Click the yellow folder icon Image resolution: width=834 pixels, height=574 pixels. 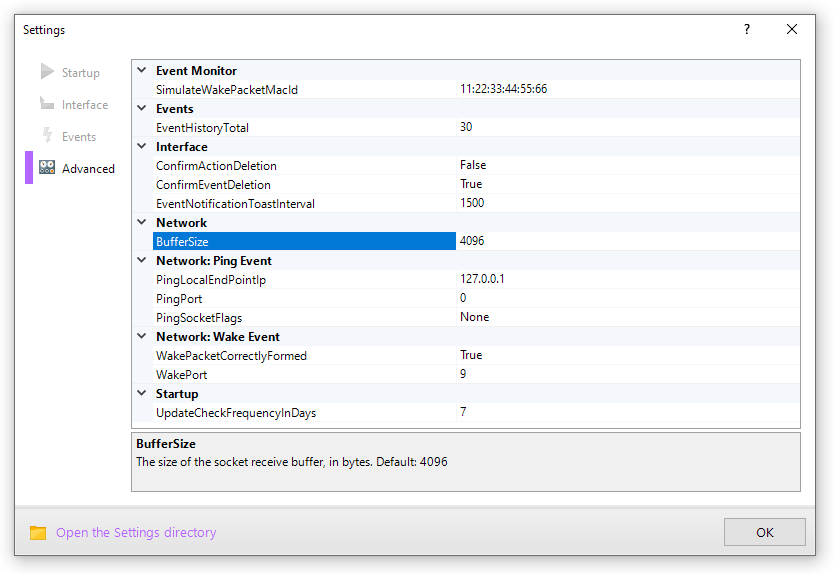point(38,533)
